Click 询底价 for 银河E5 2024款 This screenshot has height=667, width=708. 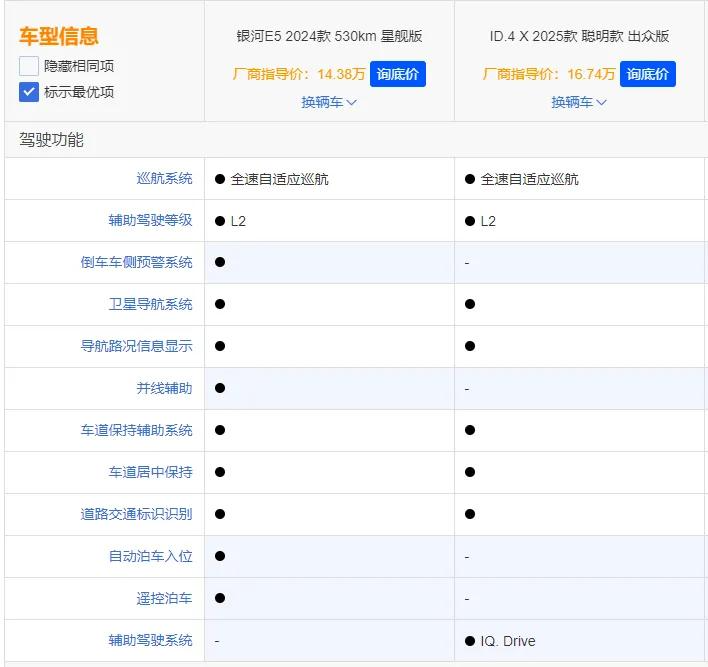click(397, 74)
